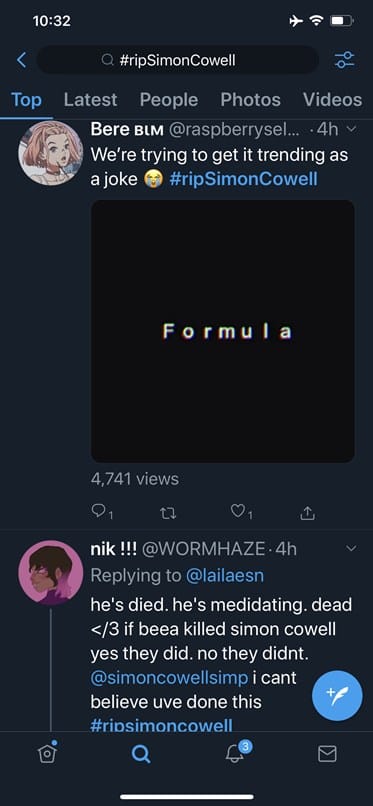The width and height of the screenshot is (373, 806).
Task: Switch to the Latest tab
Action: click(x=90, y=100)
